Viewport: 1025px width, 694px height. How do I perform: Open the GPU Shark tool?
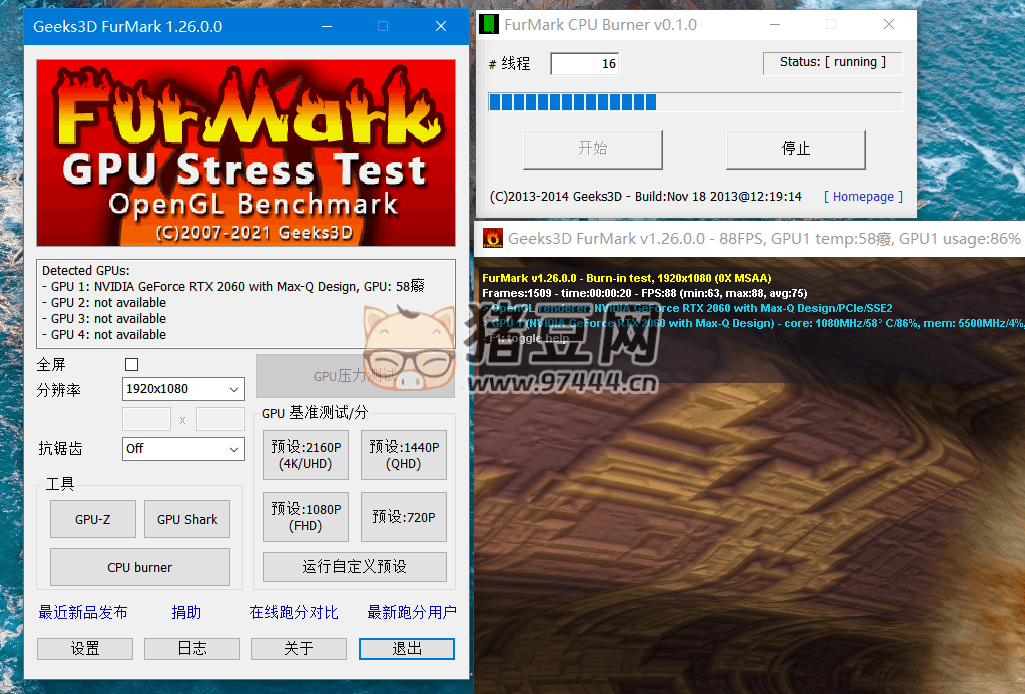click(x=187, y=519)
